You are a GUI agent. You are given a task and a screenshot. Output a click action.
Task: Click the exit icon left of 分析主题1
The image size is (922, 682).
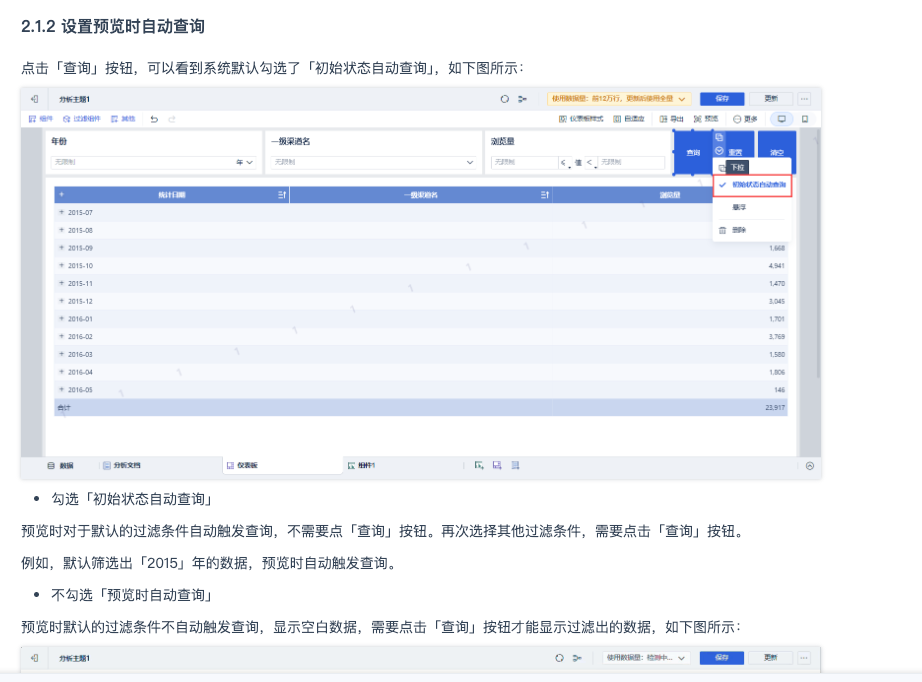pyautogui.click(x=34, y=99)
